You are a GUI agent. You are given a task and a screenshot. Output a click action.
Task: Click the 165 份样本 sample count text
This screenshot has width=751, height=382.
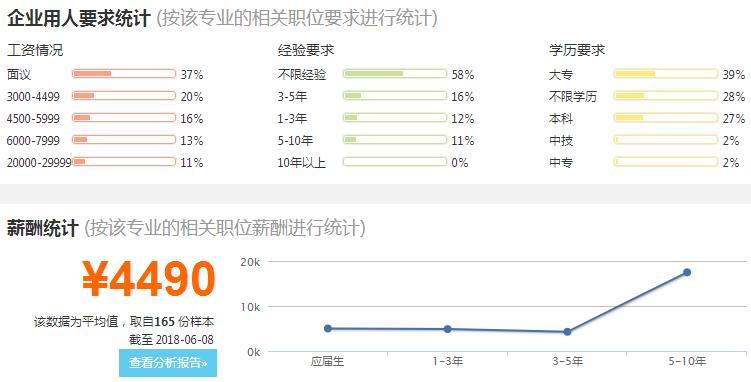(x=184, y=322)
